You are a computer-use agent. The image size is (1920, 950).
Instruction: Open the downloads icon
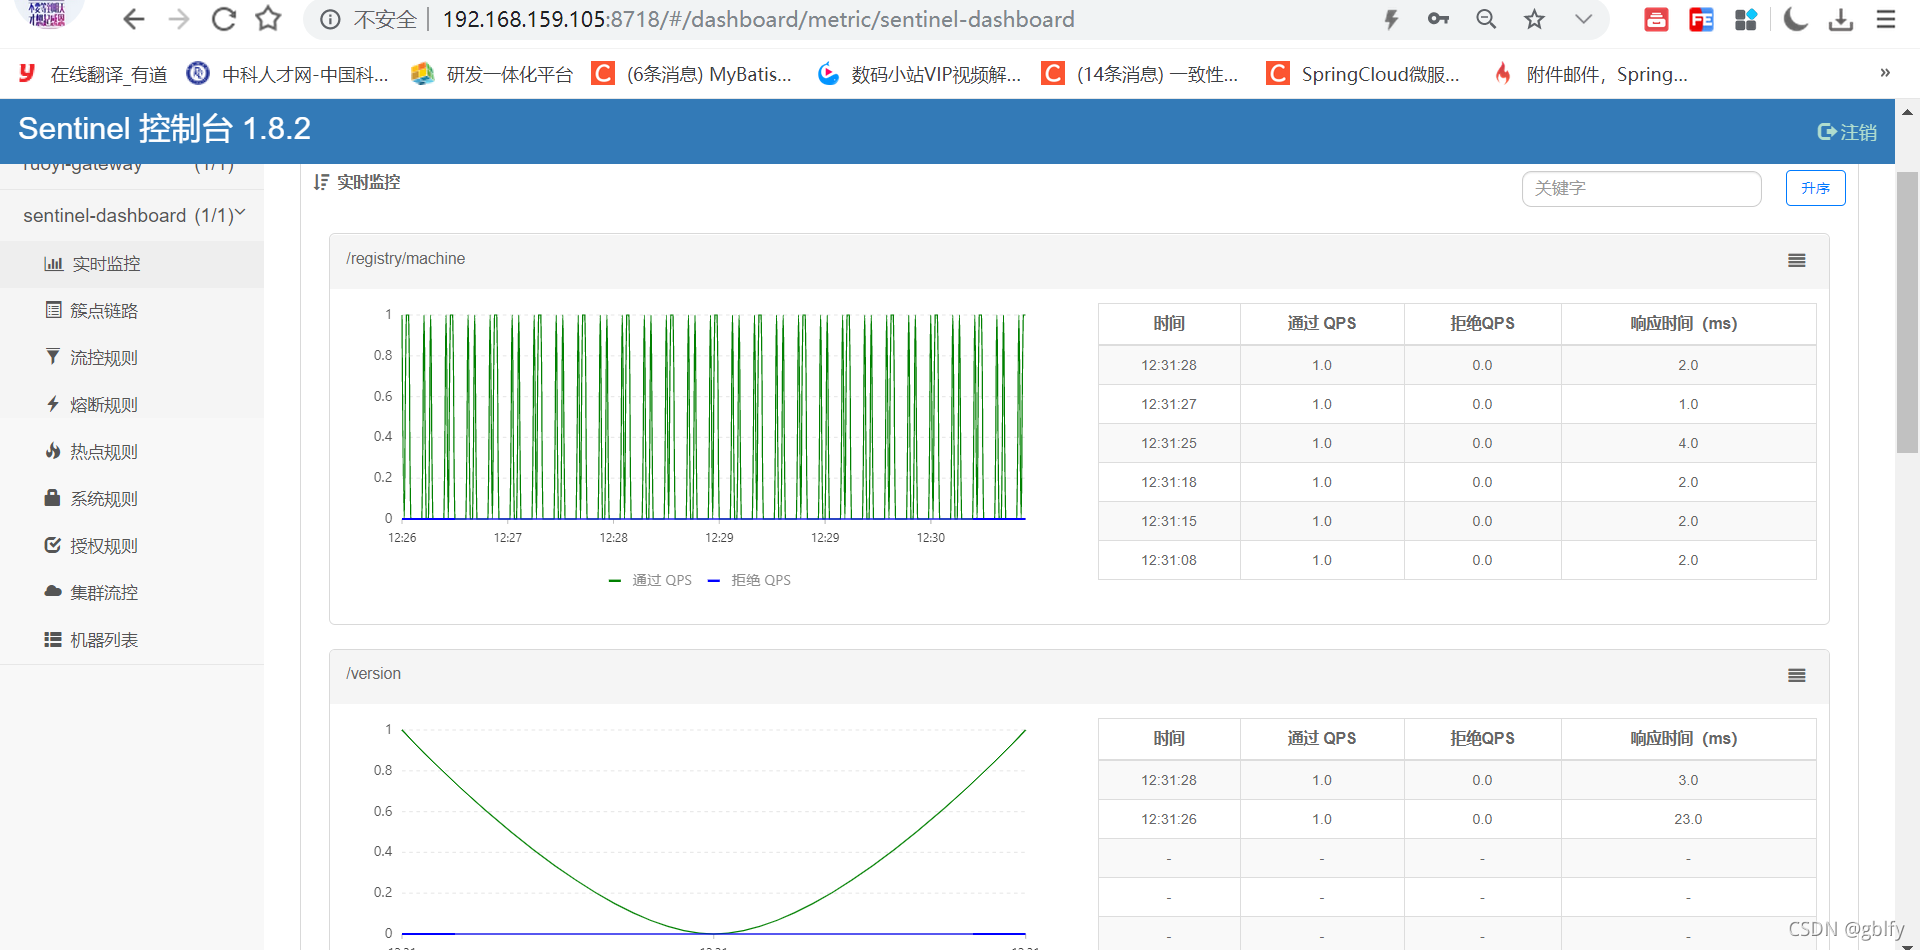[x=1841, y=19]
